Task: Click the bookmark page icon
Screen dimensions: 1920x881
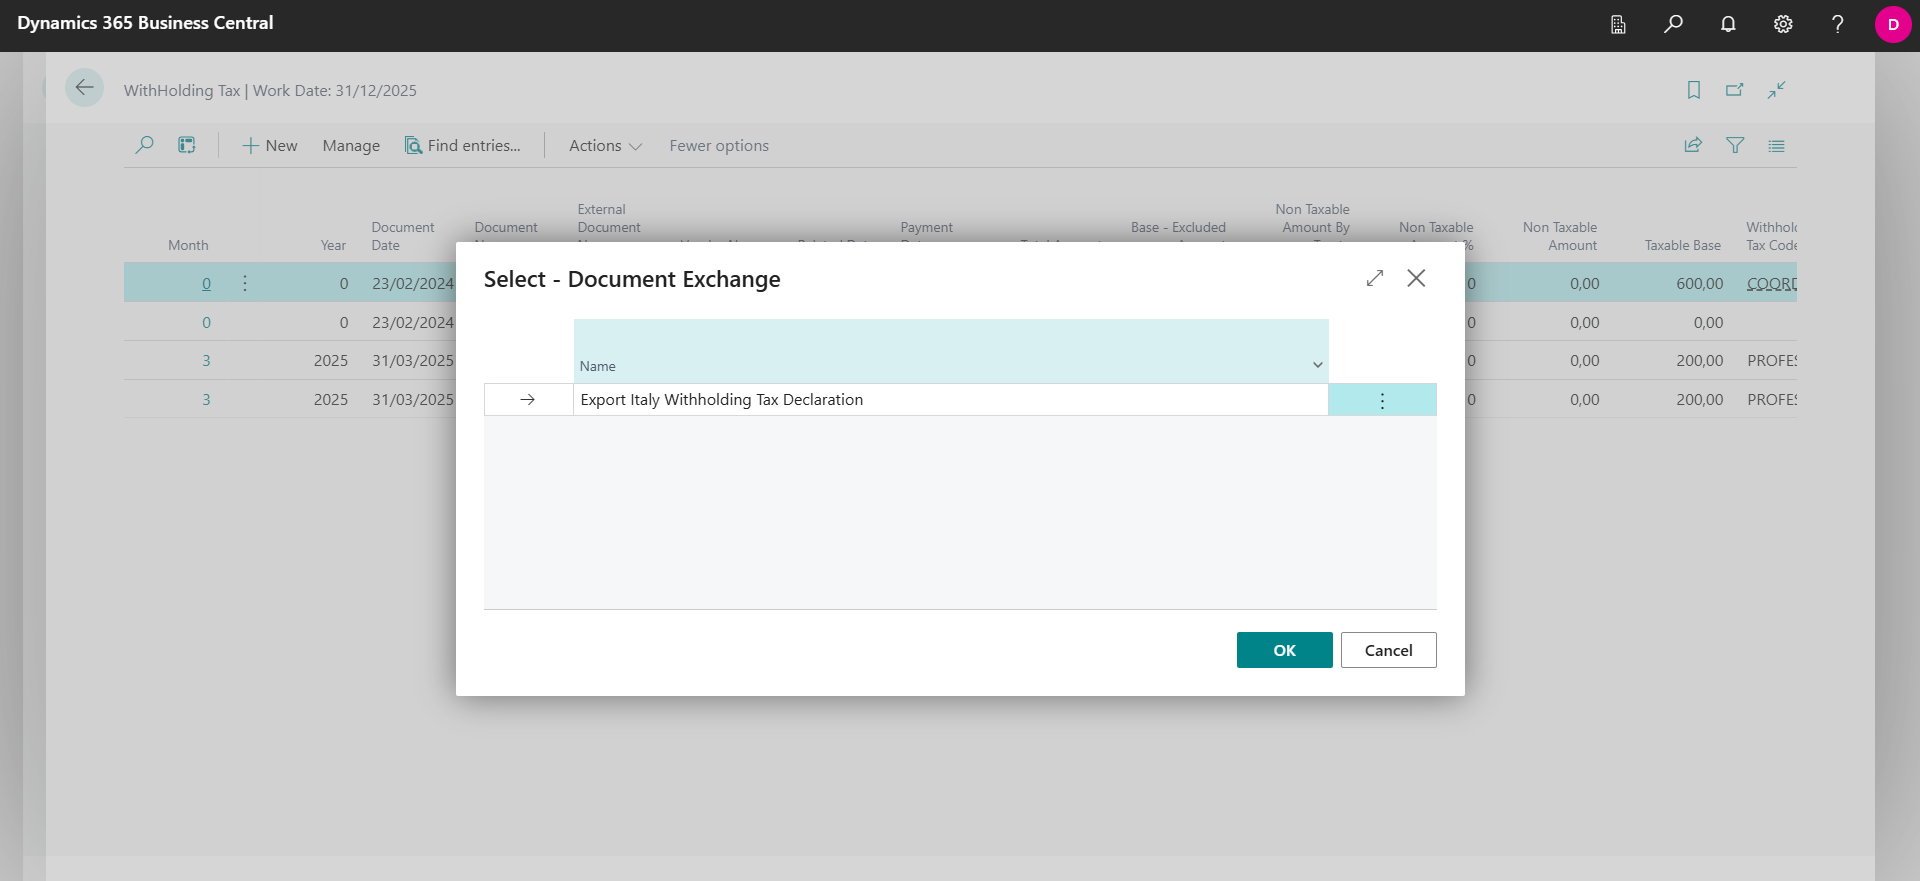Action: [1694, 90]
